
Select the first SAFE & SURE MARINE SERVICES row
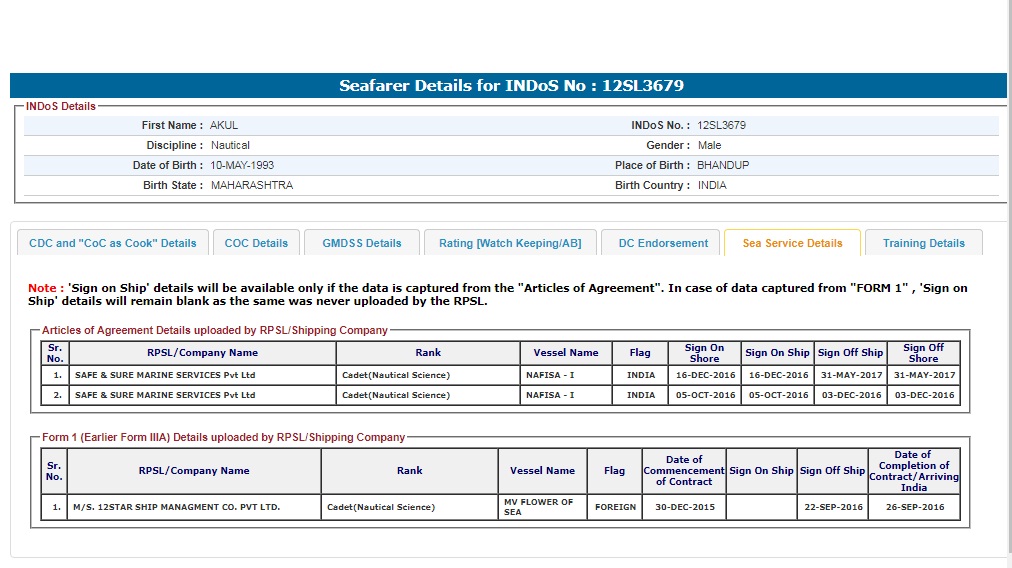165,376
